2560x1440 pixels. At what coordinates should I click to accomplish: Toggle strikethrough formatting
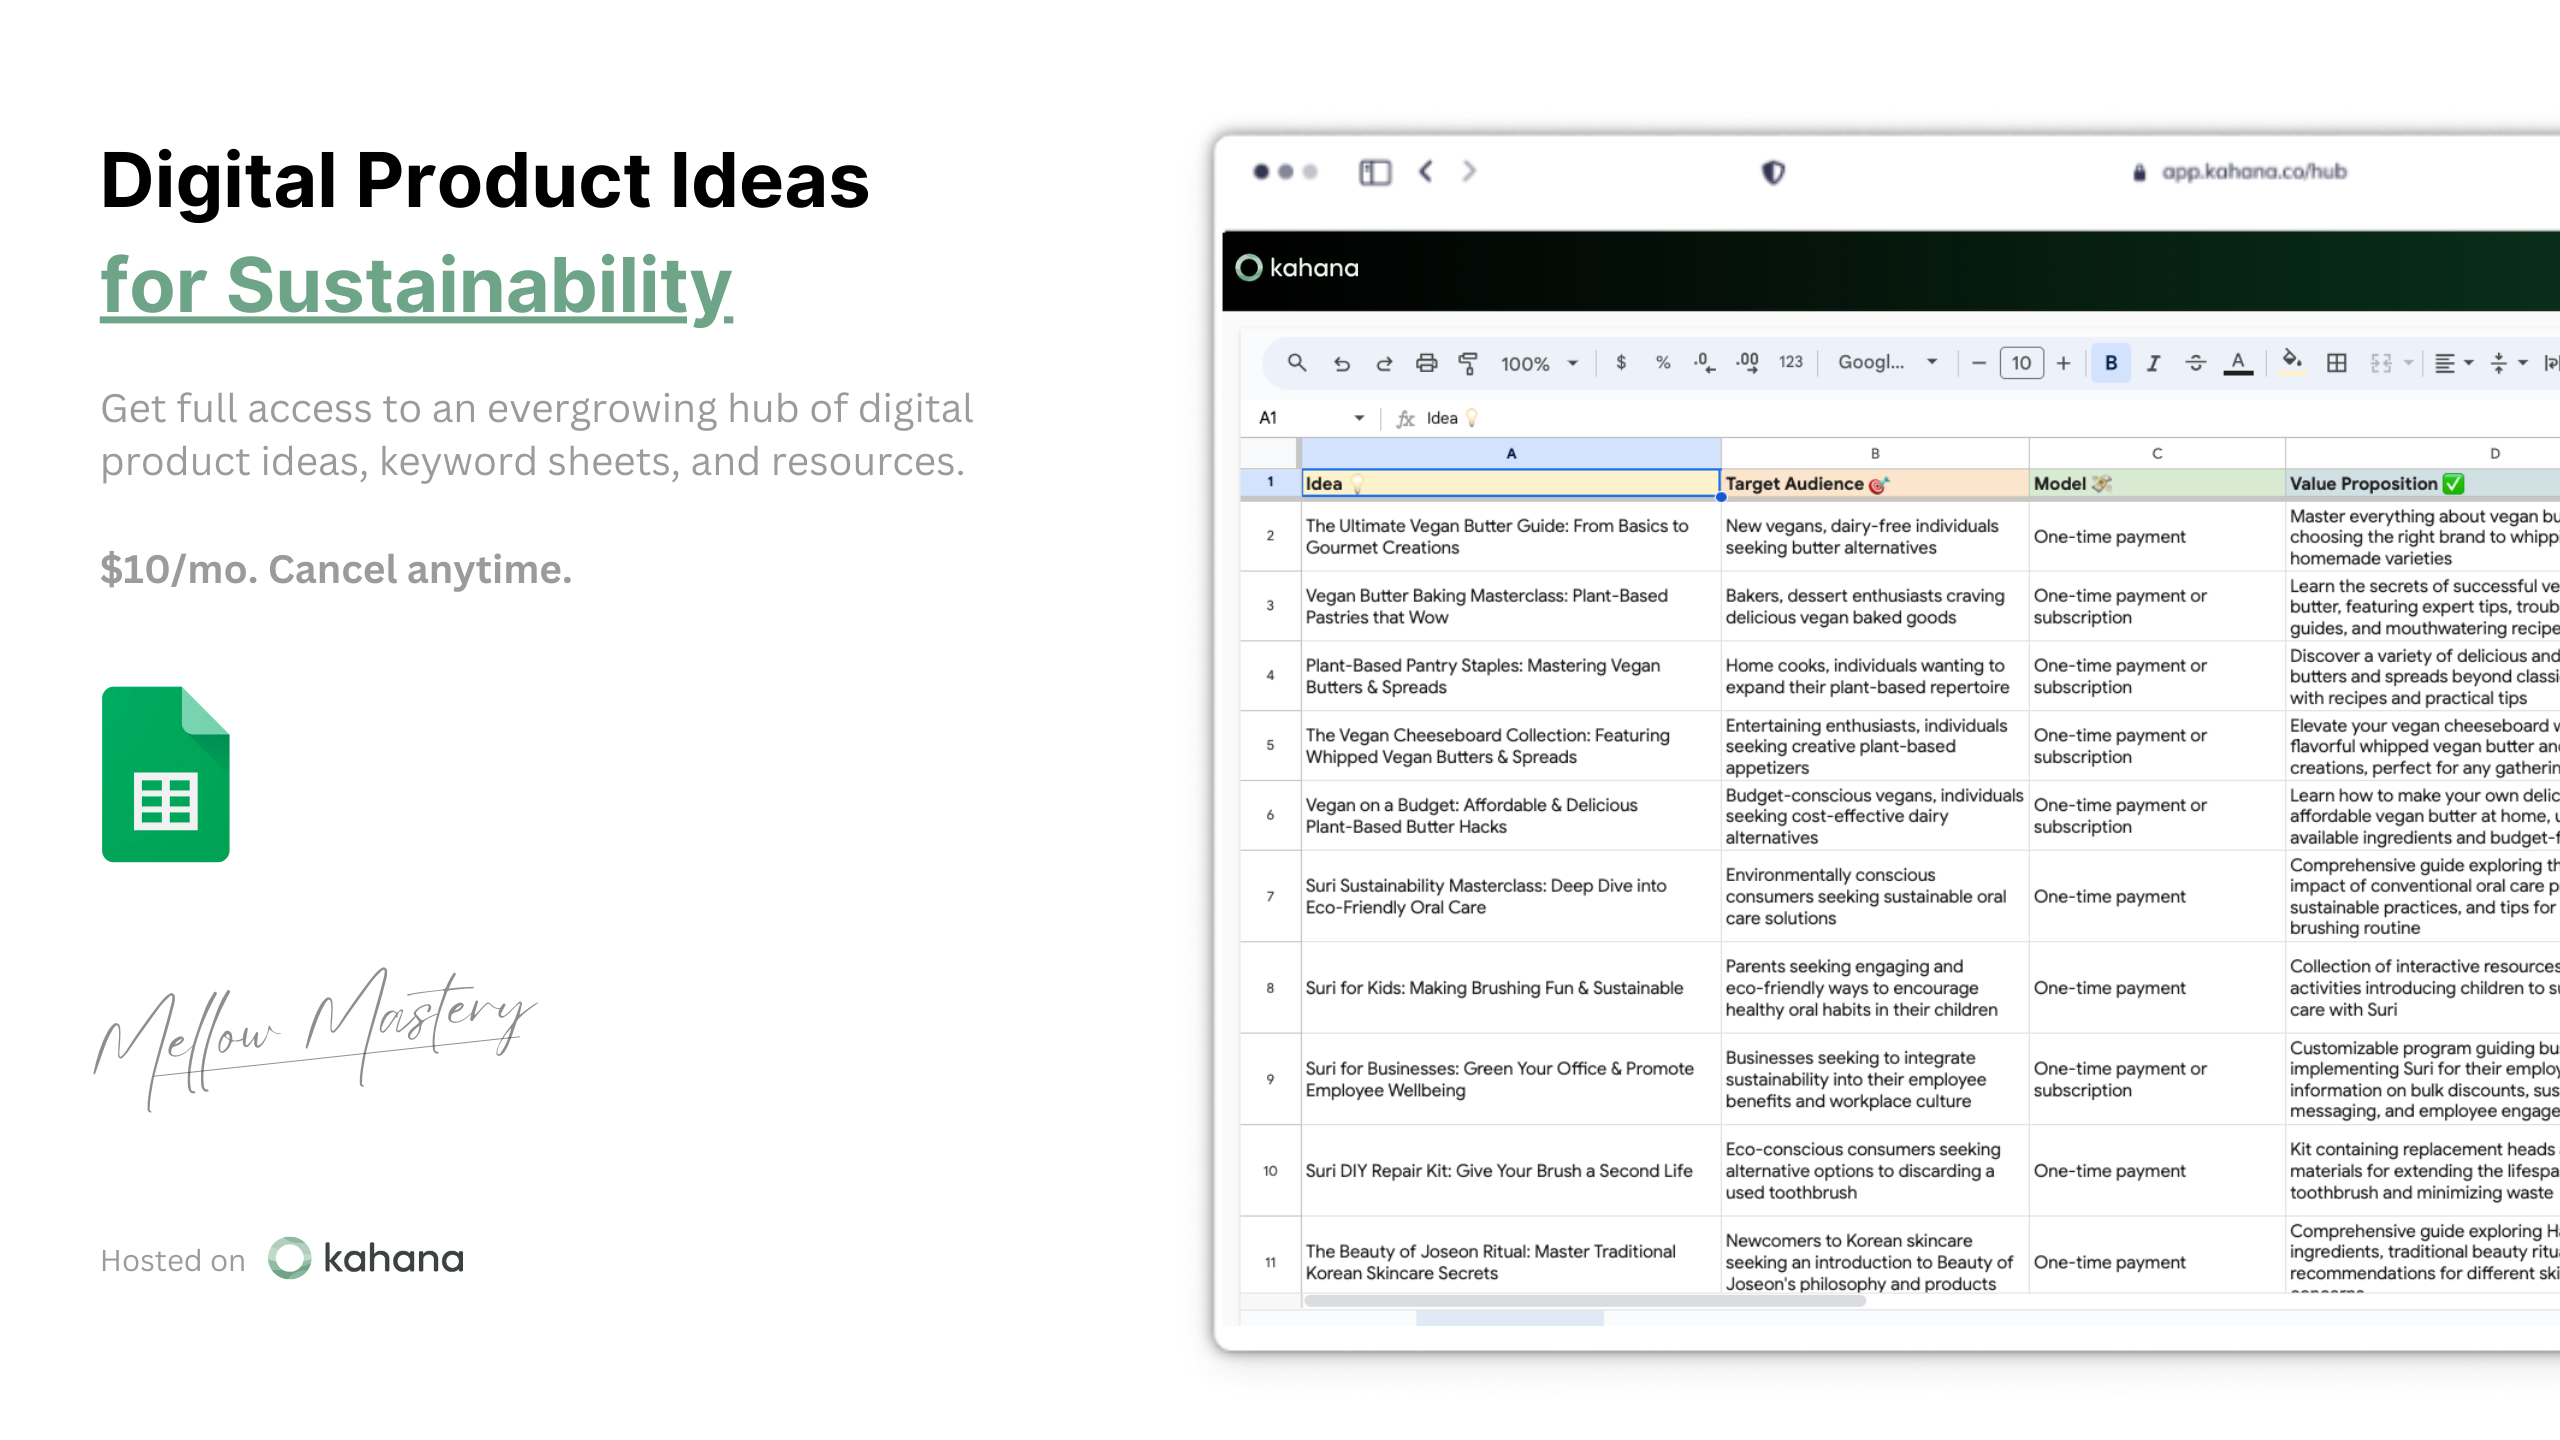(2196, 363)
